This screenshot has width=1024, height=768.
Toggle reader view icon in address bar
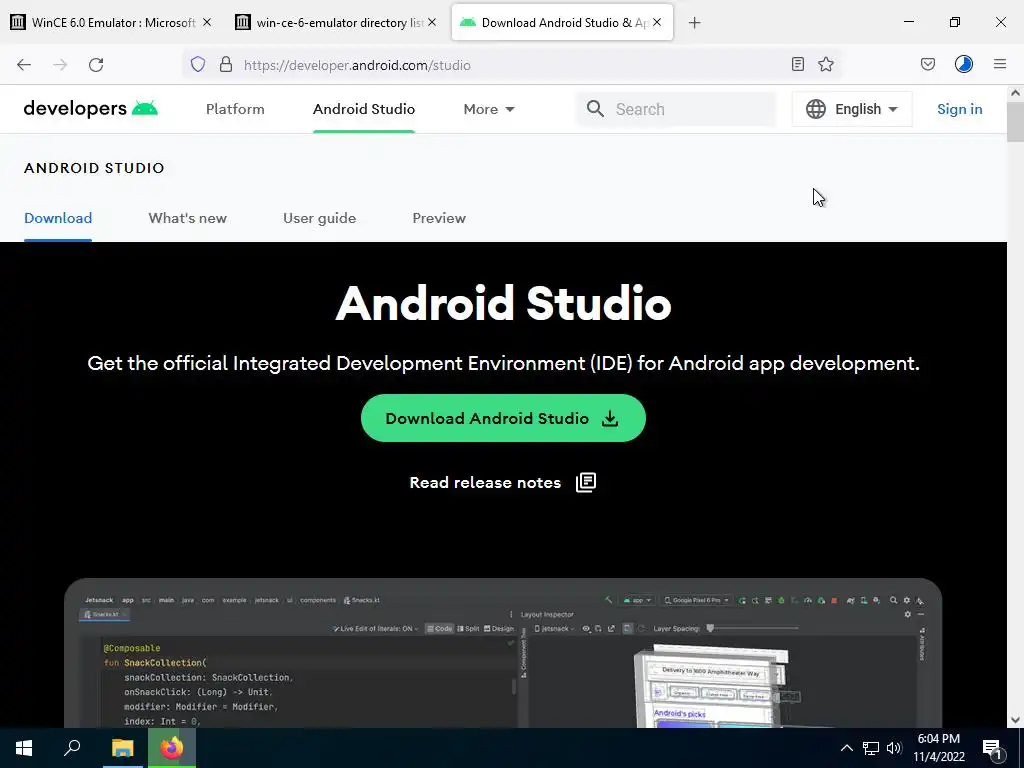coord(797,64)
